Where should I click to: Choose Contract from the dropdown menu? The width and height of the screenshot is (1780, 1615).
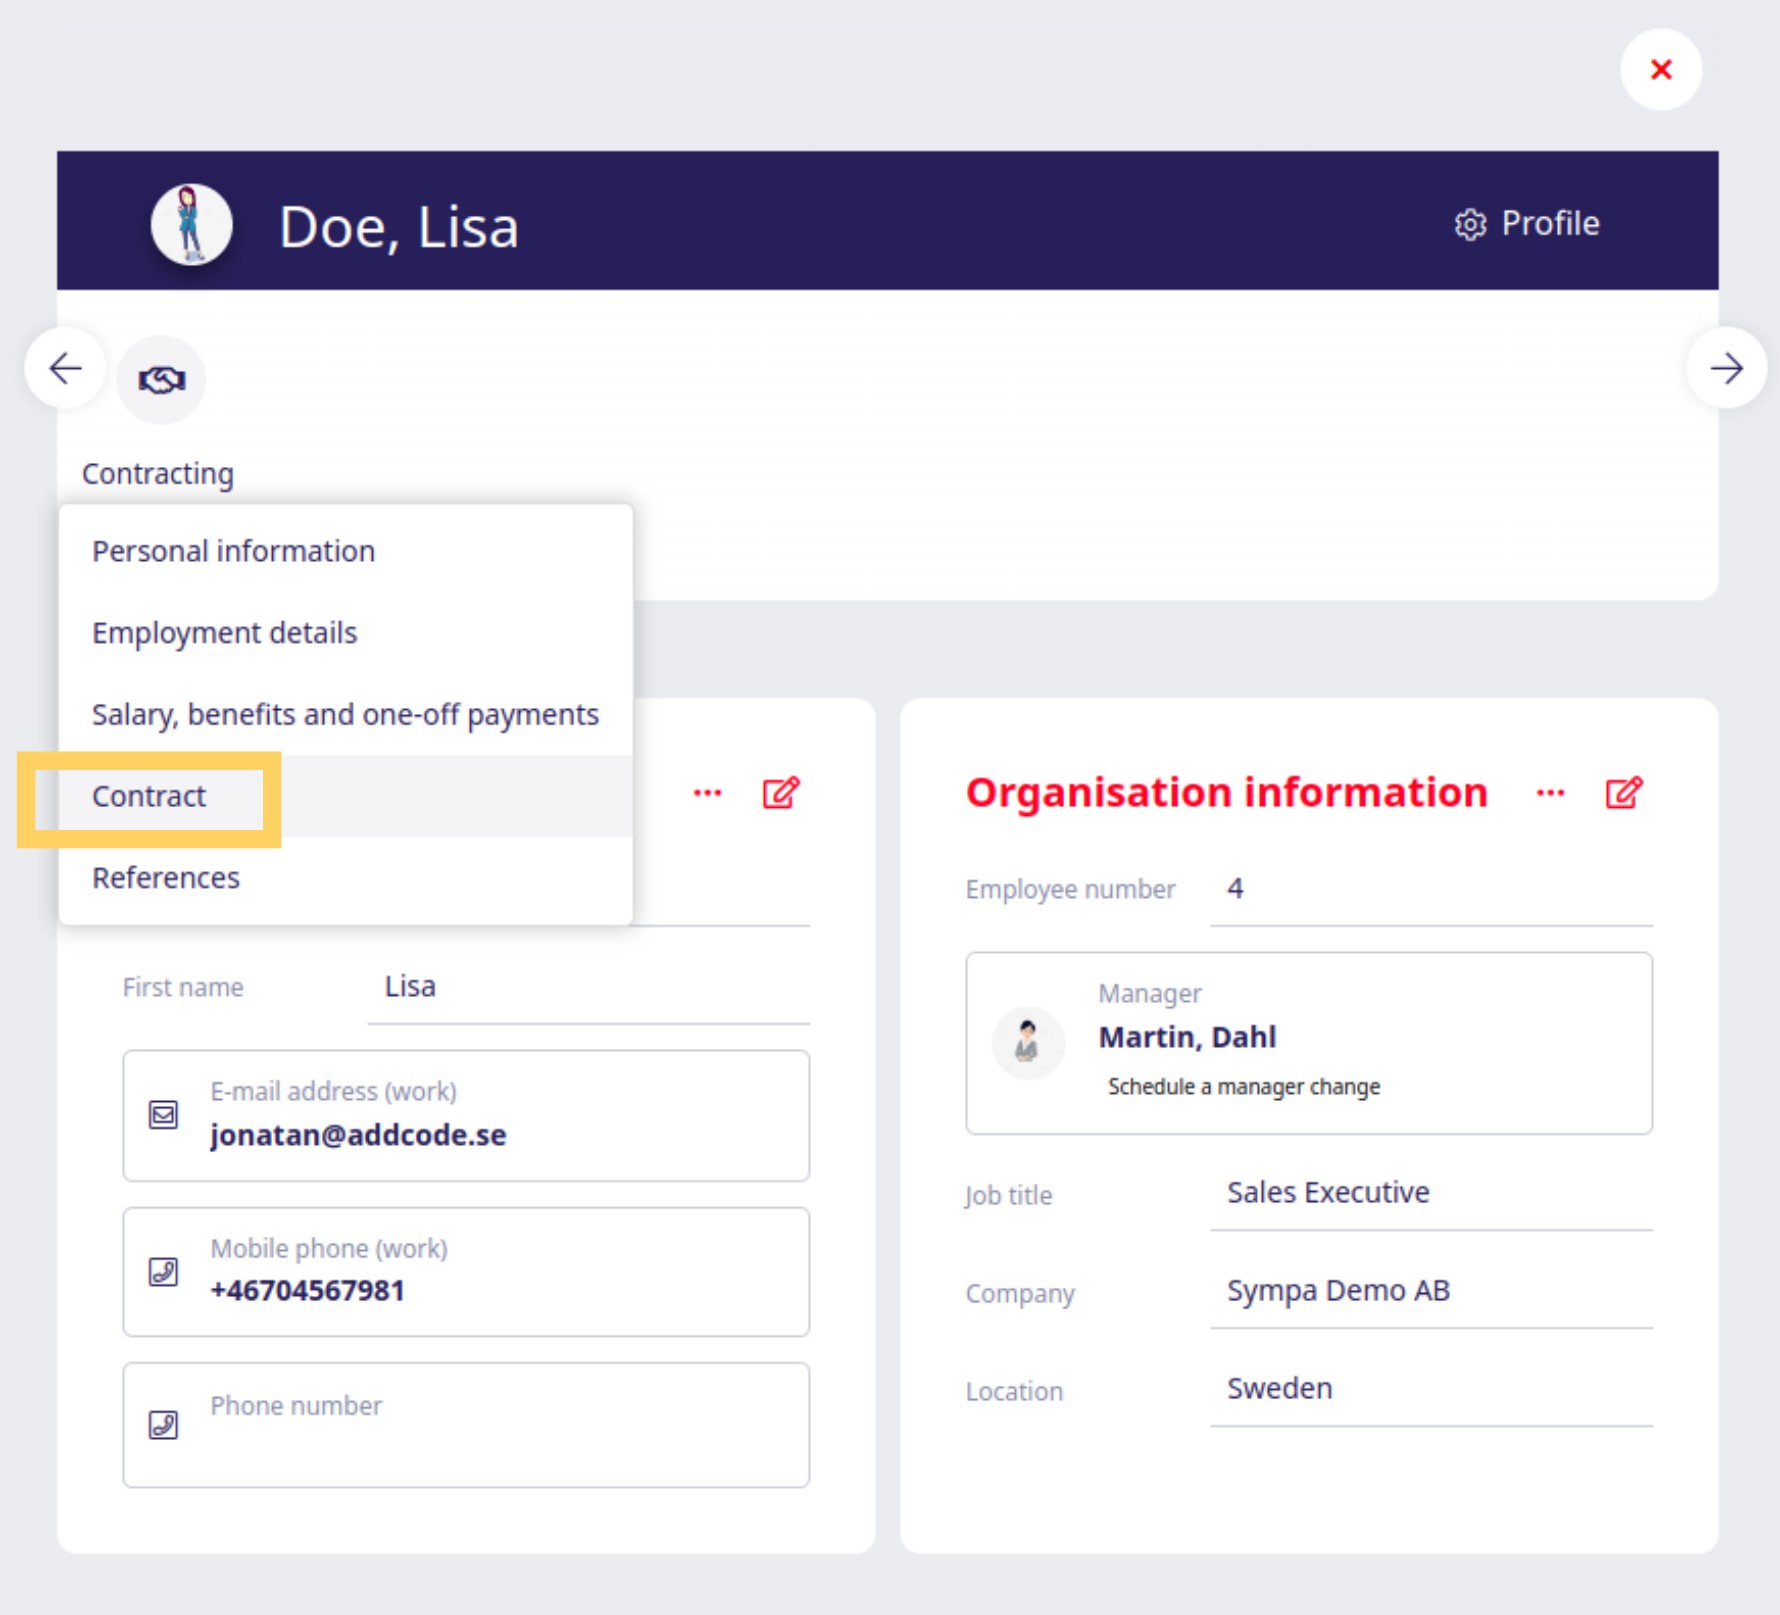coord(346,796)
